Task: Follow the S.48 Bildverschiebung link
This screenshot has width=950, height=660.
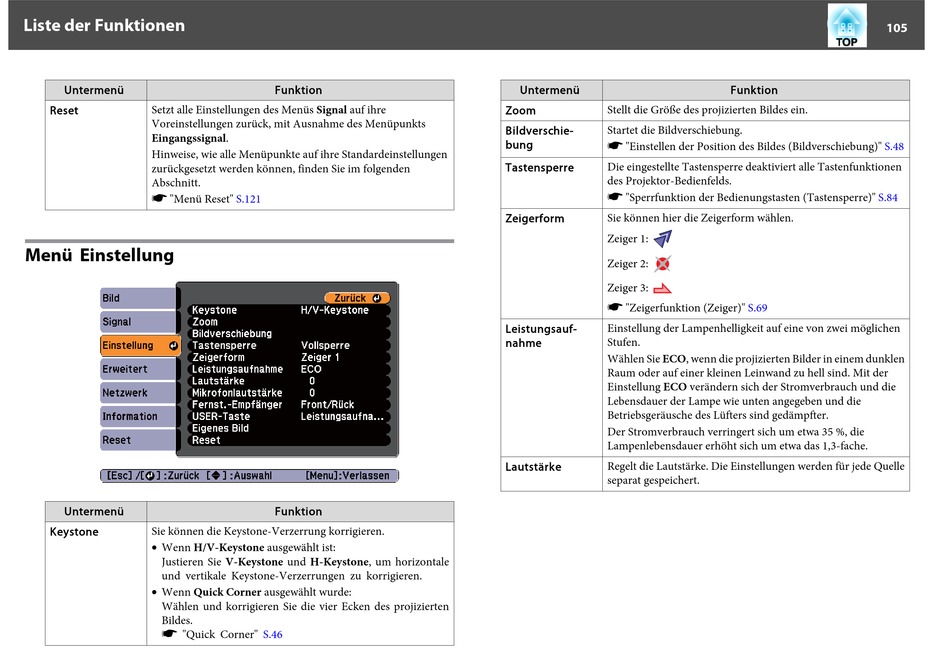Action: click(894, 147)
